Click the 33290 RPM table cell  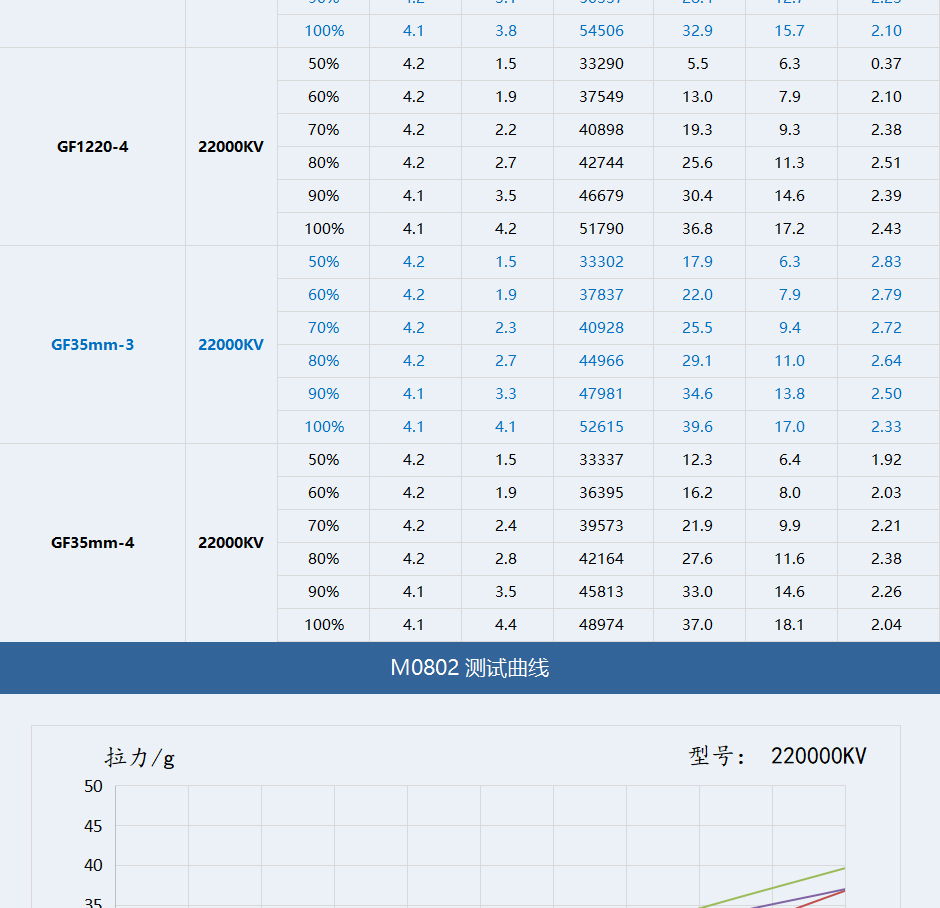pos(601,63)
